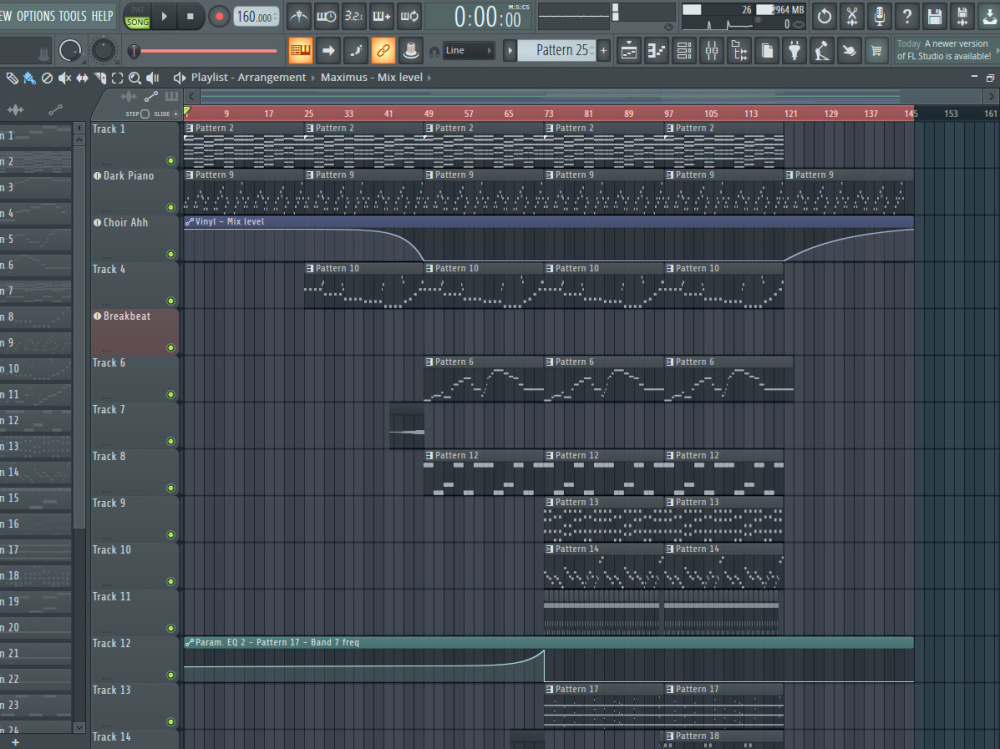The width and height of the screenshot is (1000, 749).
Task: Click Playlist - Arrangement breadcrumb
Action: (x=249, y=77)
